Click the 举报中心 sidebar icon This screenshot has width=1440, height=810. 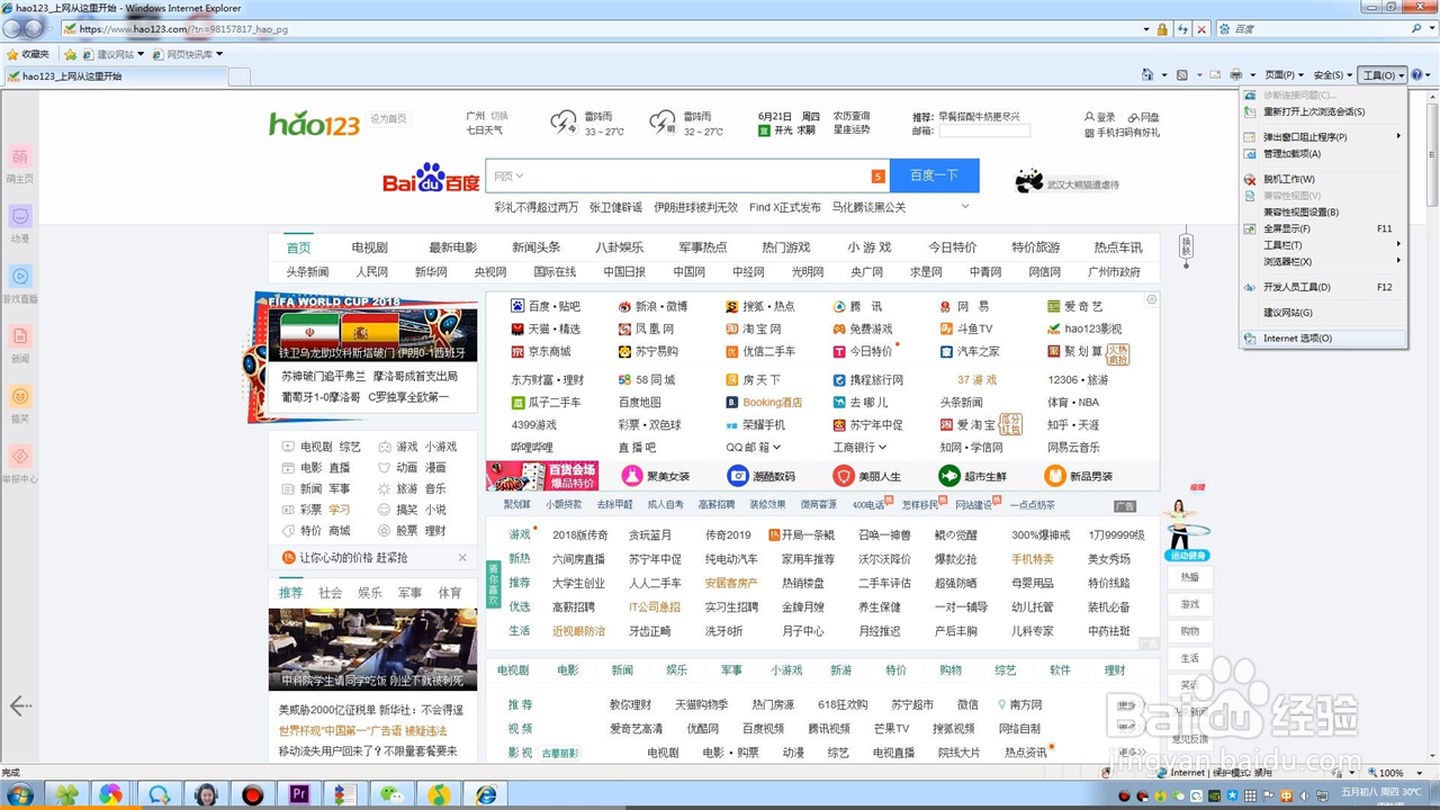click(20, 457)
